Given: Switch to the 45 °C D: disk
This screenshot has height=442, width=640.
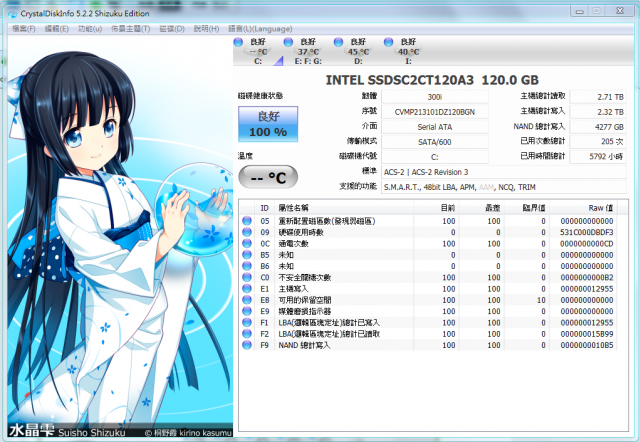Looking at the screenshot, I should [x=358, y=51].
